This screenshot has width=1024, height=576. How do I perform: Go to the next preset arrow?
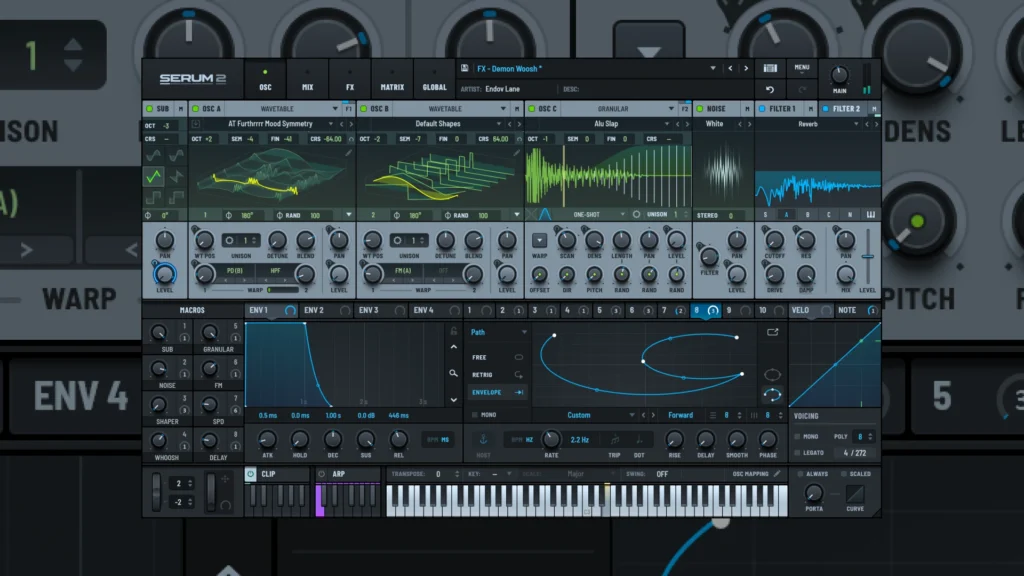tap(746, 68)
